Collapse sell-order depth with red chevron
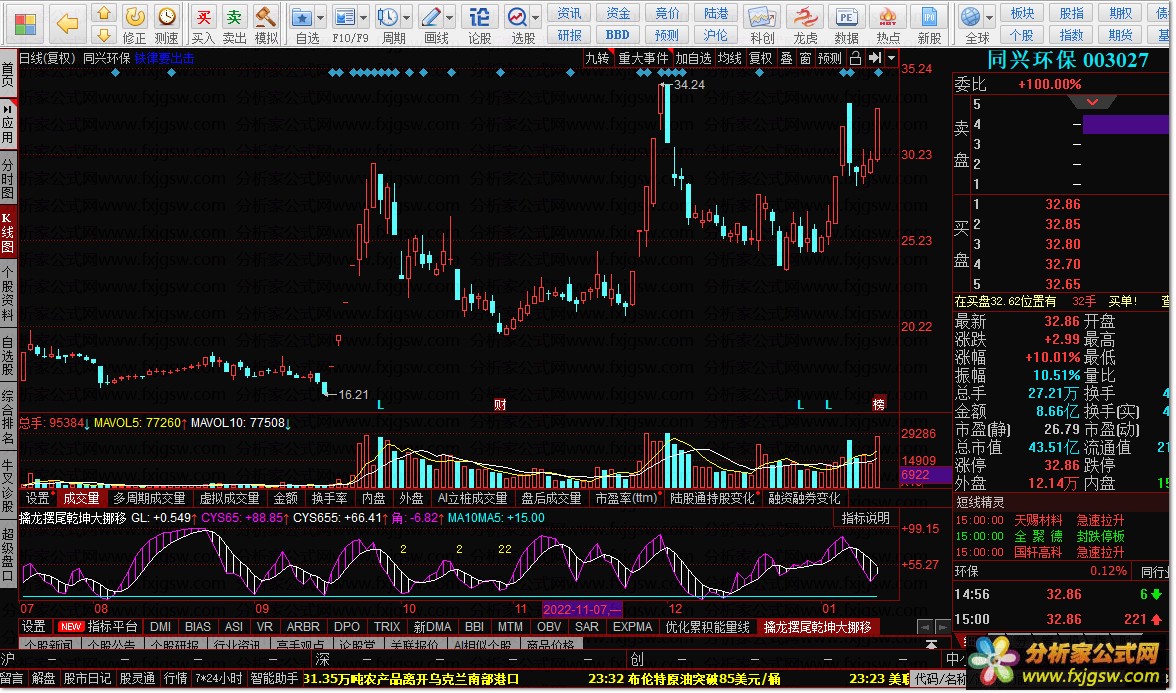Screen dimensions: 1176x693 tap(1092, 101)
